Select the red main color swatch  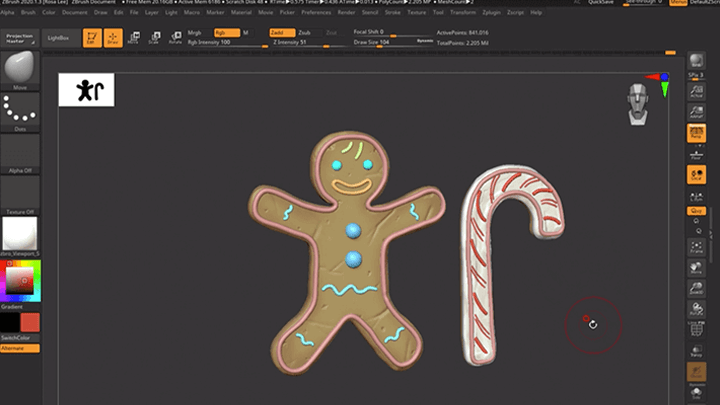(x=30, y=322)
